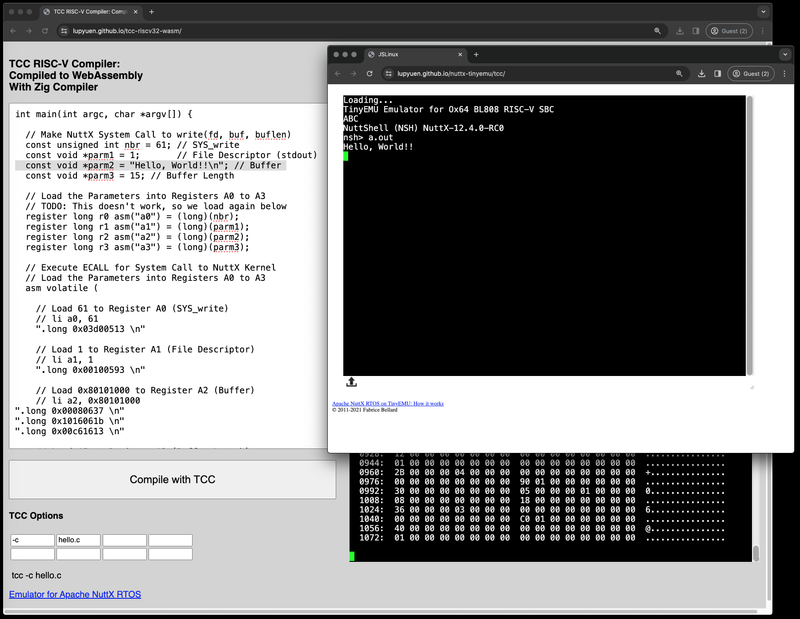Open a new tab next to JSLinux
The height and width of the screenshot is (619, 800).
pyautogui.click(x=476, y=54)
